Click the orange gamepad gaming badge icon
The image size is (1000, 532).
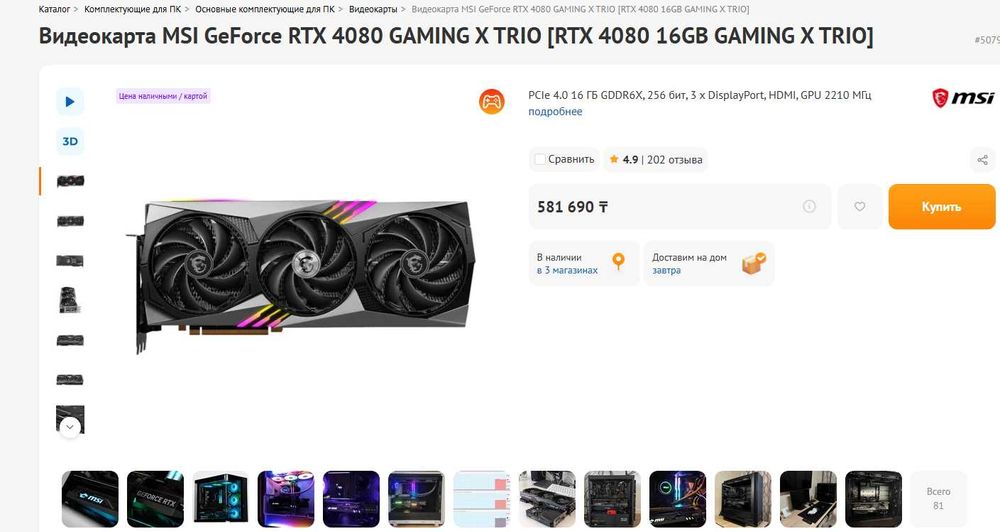click(x=492, y=101)
